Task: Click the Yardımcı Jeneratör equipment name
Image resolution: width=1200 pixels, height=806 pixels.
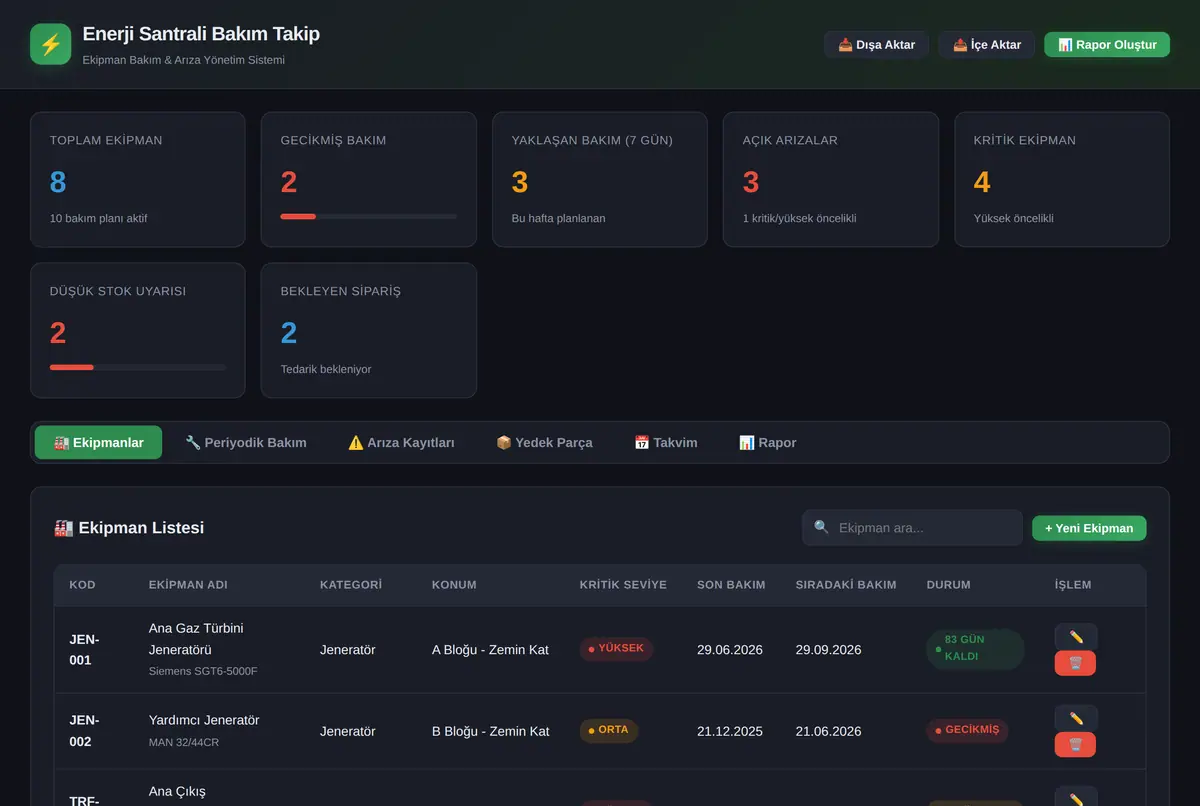Action: tap(204, 720)
